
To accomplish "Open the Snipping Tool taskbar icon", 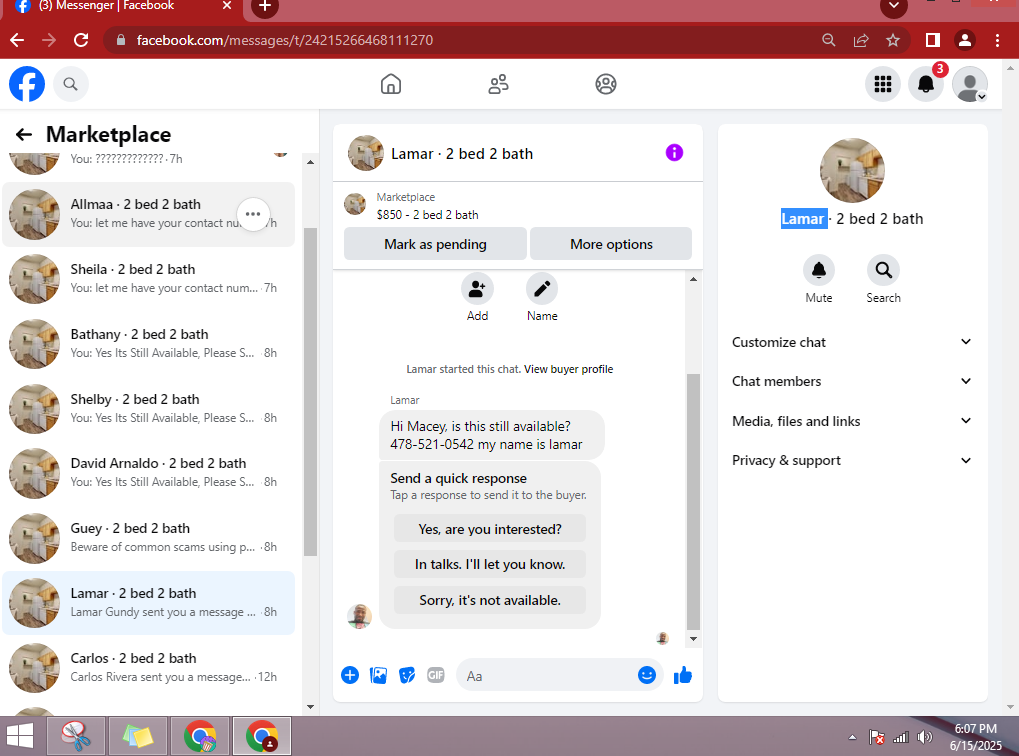I will click(76, 736).
